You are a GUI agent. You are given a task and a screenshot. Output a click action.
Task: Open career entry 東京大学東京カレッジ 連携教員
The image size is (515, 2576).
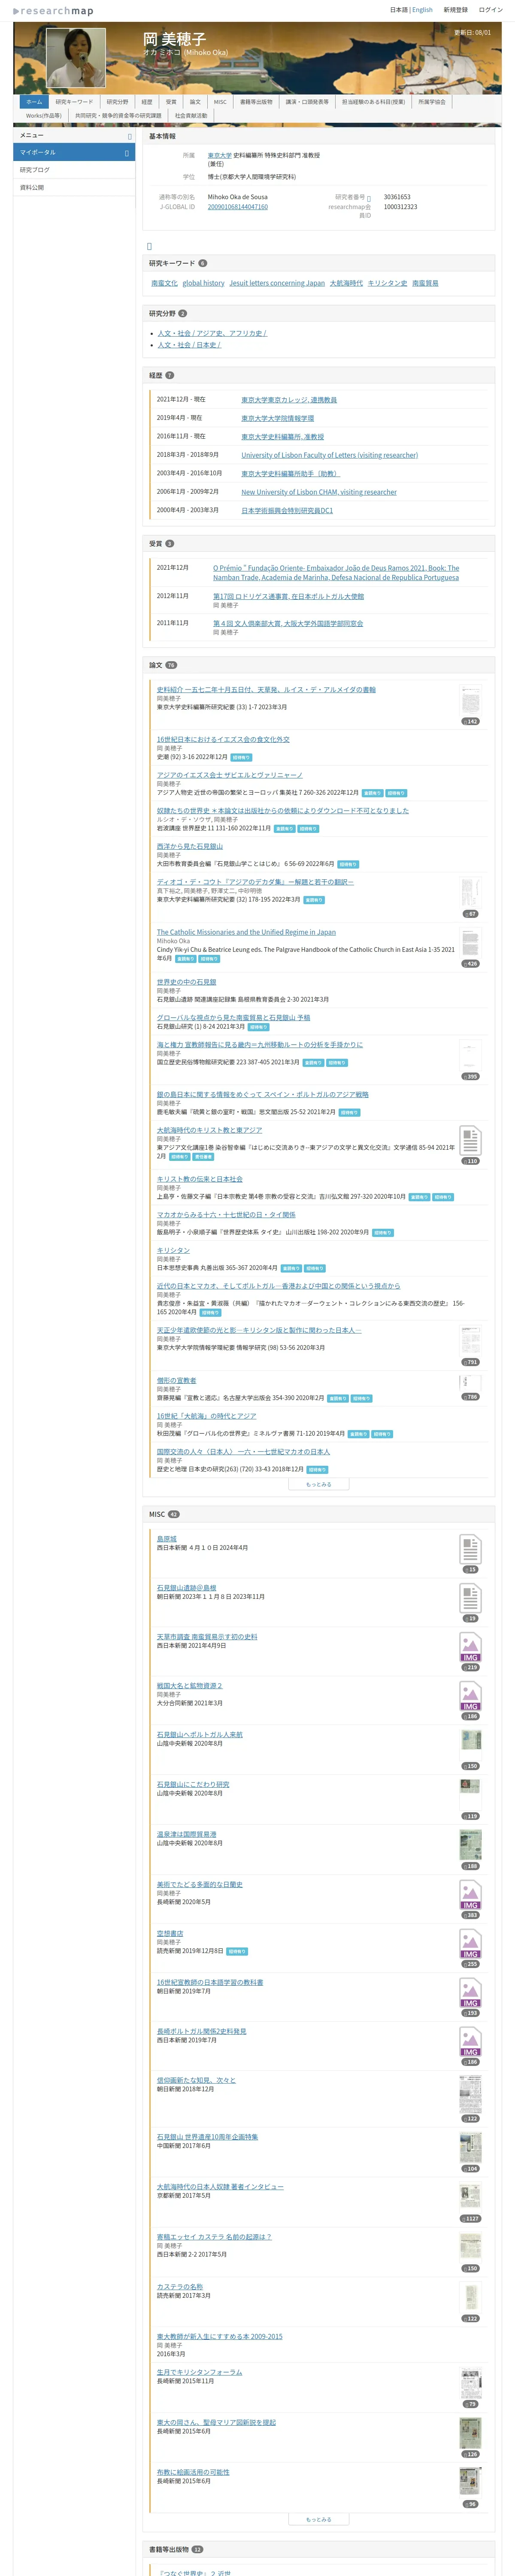click(289, 400)
